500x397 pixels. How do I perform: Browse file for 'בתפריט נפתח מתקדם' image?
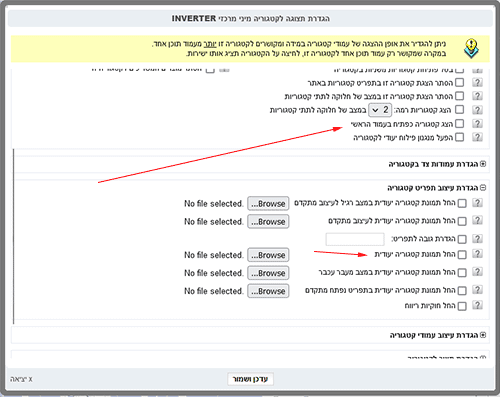coord(268,291)
